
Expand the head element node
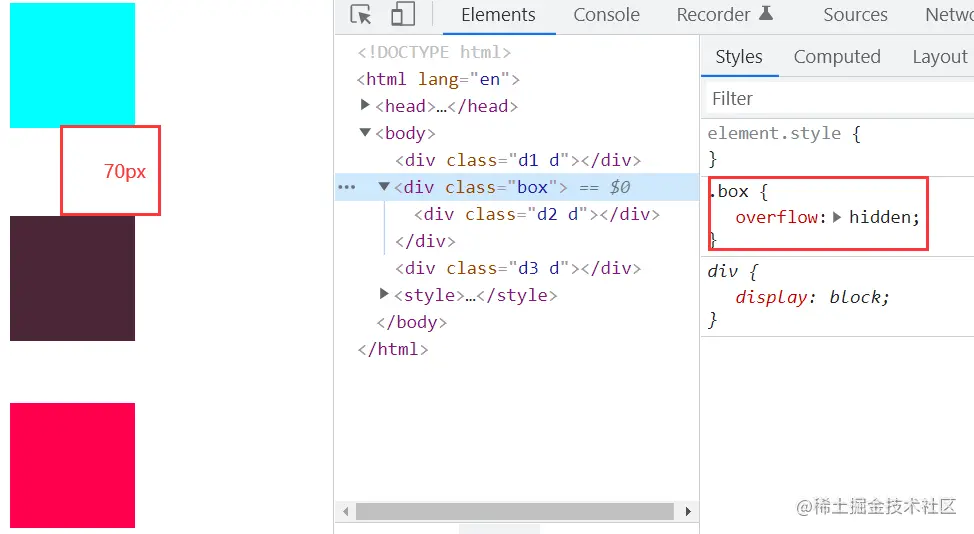(x=365, y=105)
